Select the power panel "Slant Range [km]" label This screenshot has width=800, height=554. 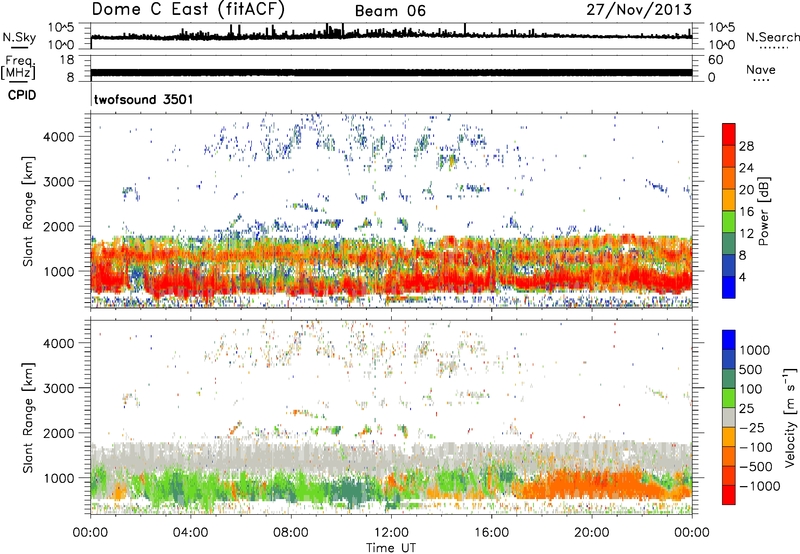pos(28,211)
